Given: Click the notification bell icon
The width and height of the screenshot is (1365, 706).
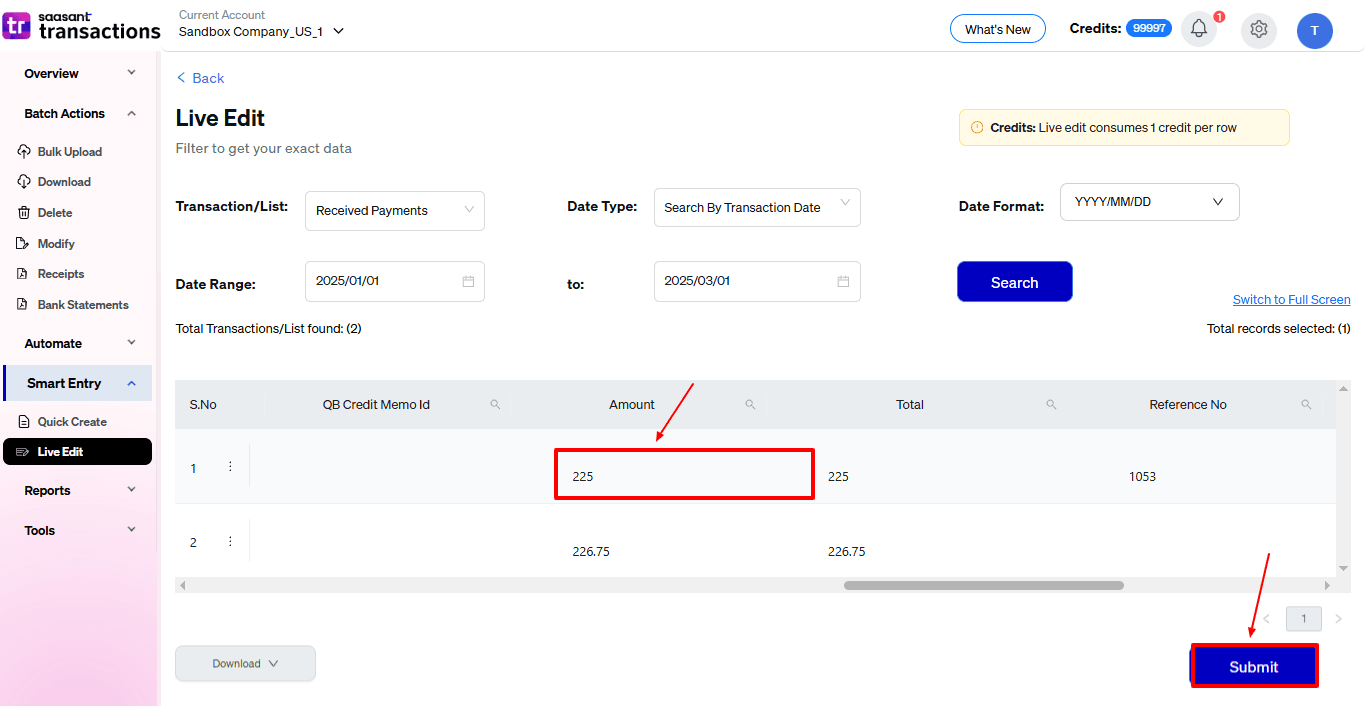Looking at the screenshot, I should pos(1198,29).
